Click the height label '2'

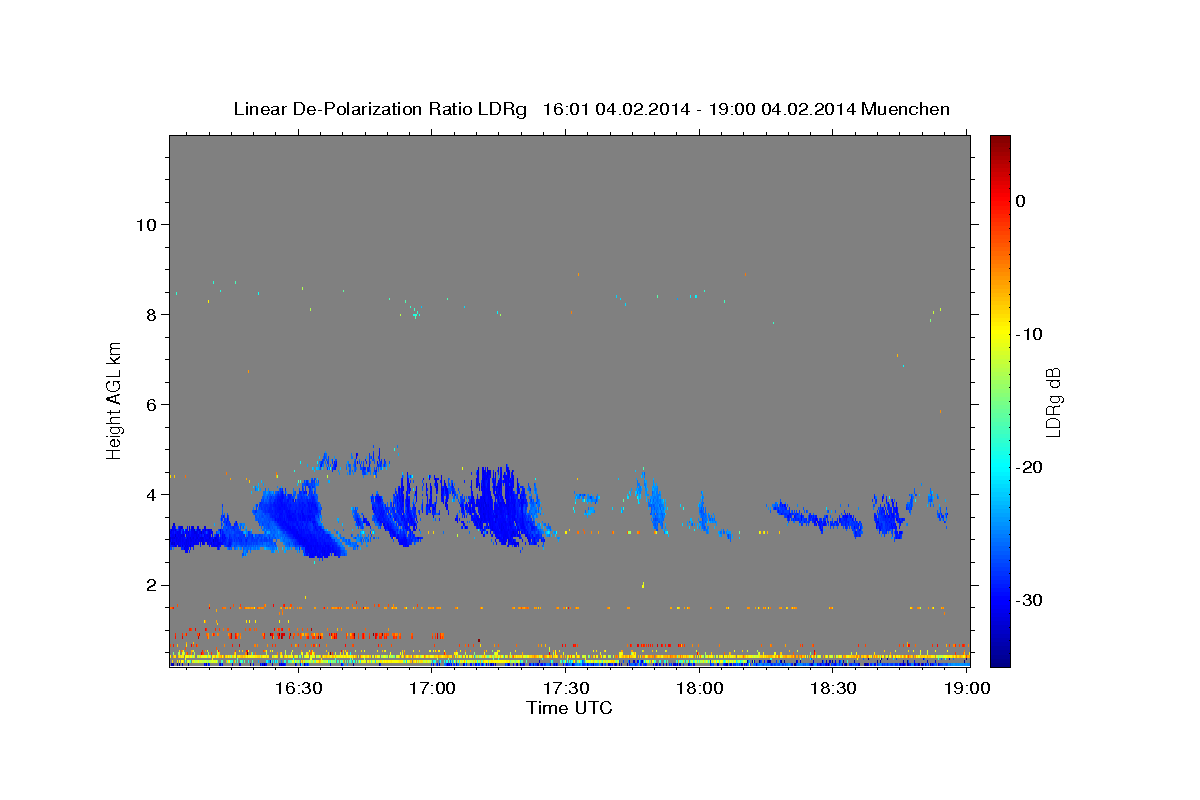(151, 584)
